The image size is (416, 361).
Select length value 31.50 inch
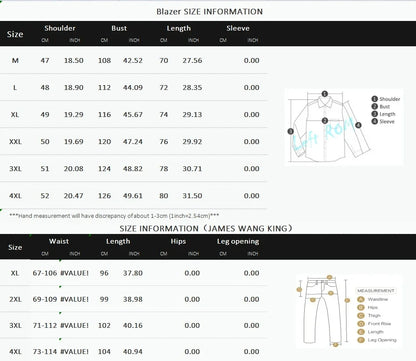[x=192, y=196]
